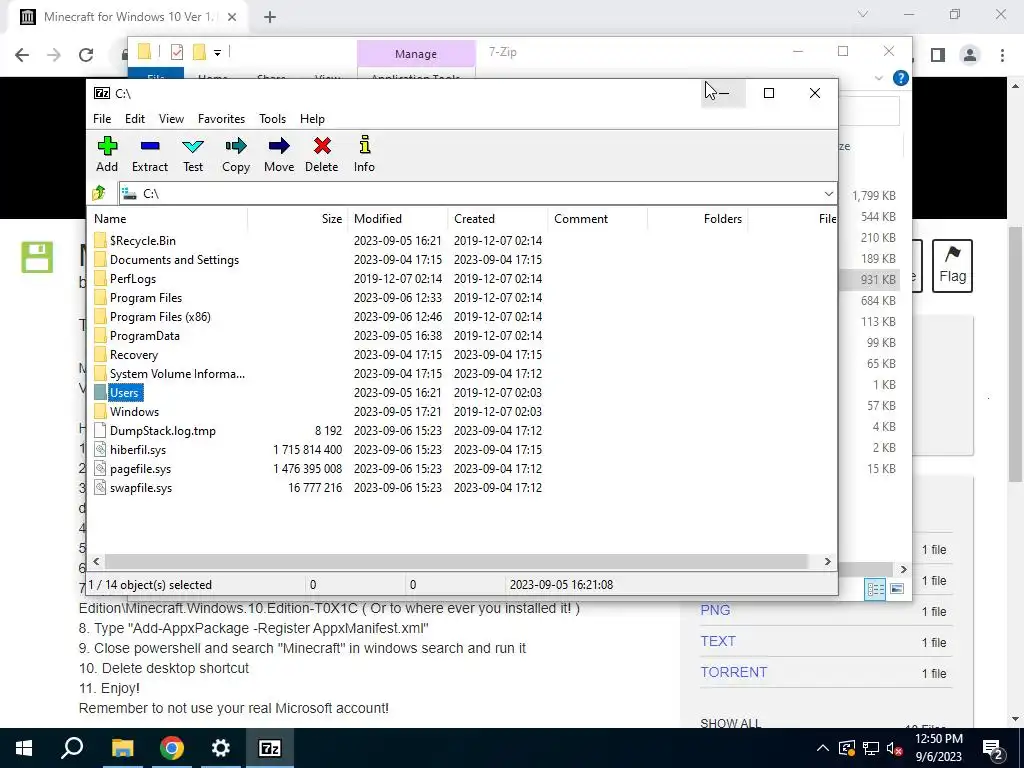This screenshot has width=1024, height=768.
Task: Open the Edit menu
Action: coord(135,119)
